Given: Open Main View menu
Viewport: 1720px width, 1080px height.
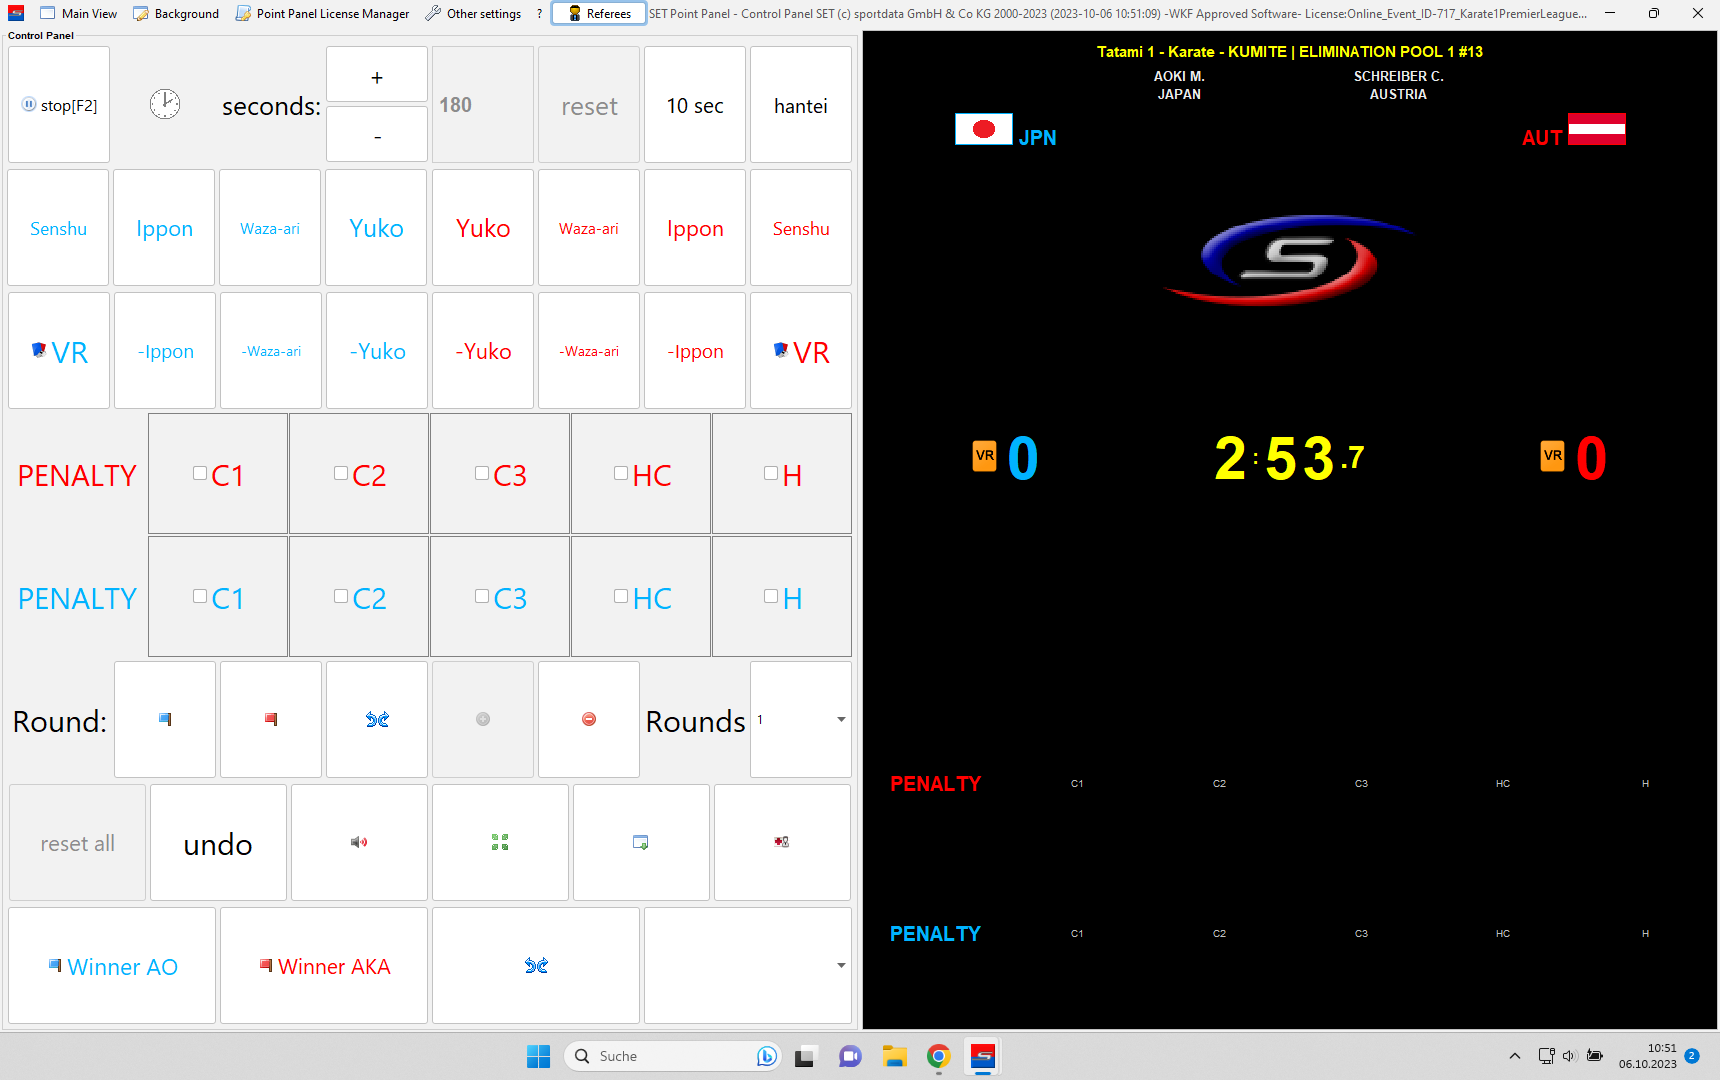Looking at the screenshot, I should [x=78, y=13].
